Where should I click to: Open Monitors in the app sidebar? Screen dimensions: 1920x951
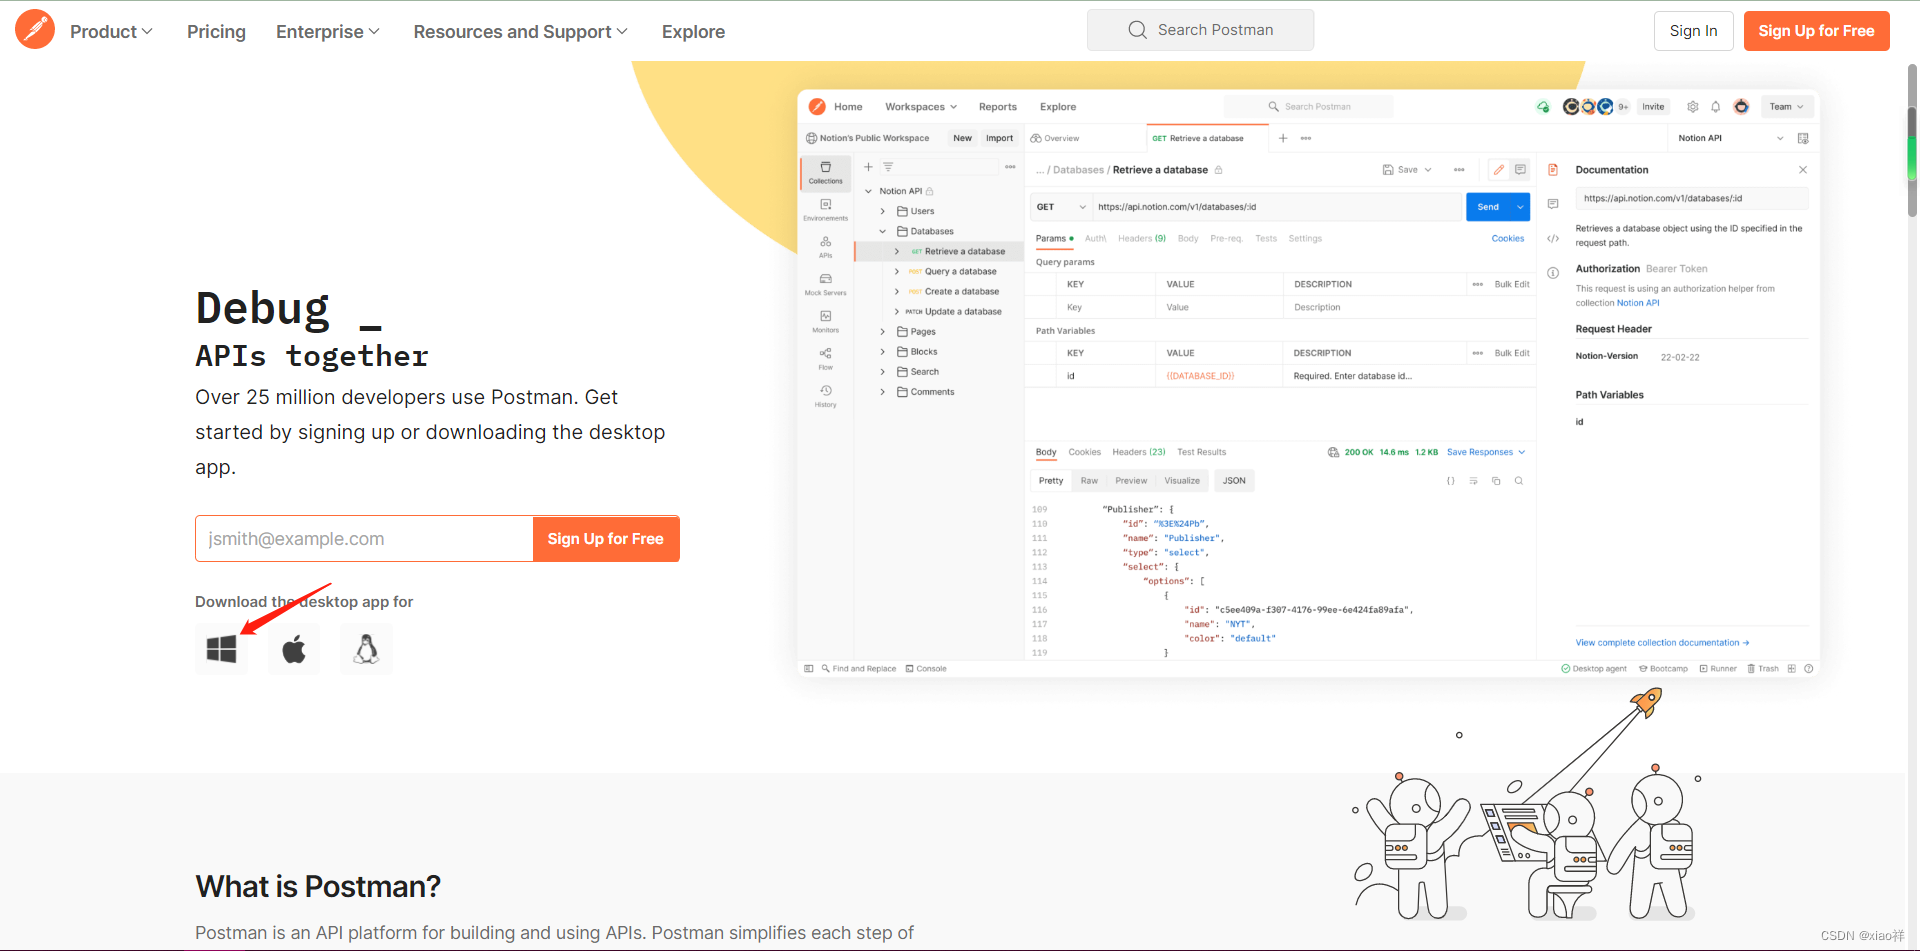[826, 322]
